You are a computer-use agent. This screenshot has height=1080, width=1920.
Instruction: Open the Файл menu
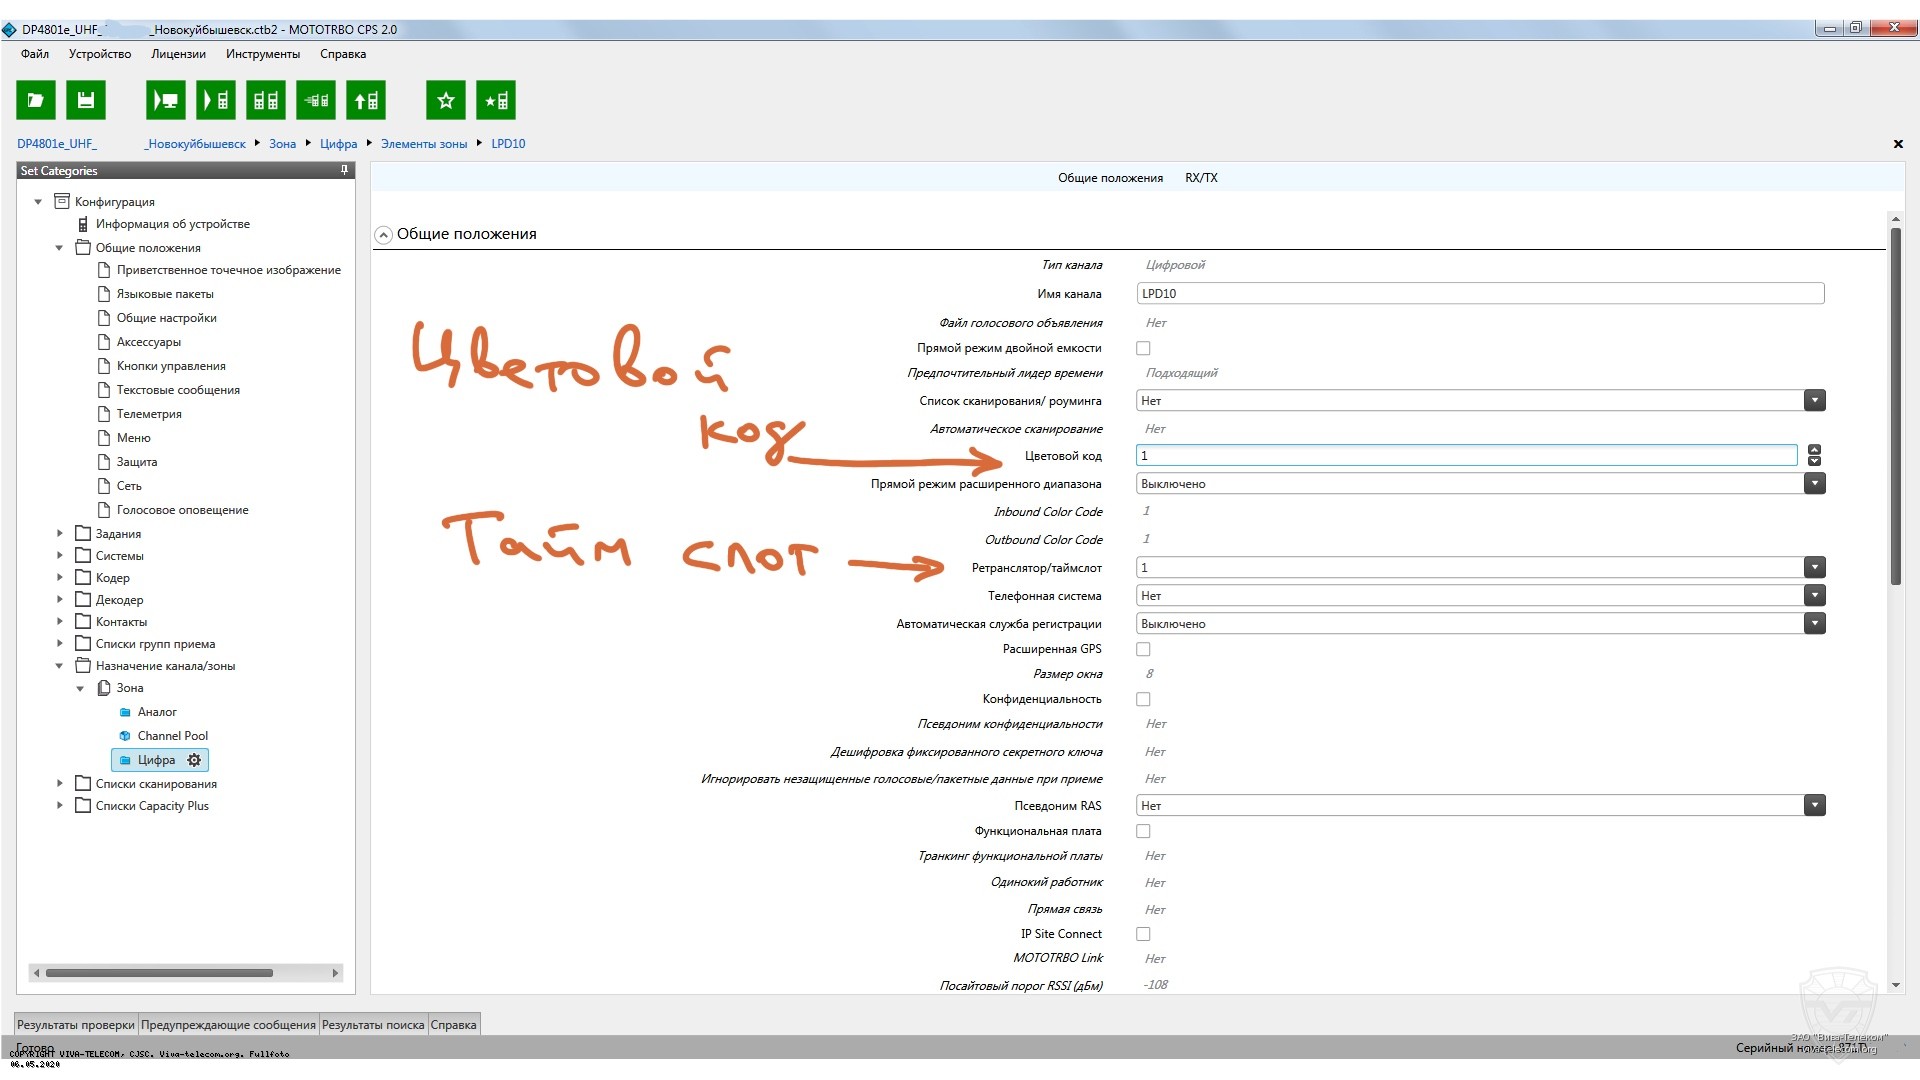coord(34,54)
